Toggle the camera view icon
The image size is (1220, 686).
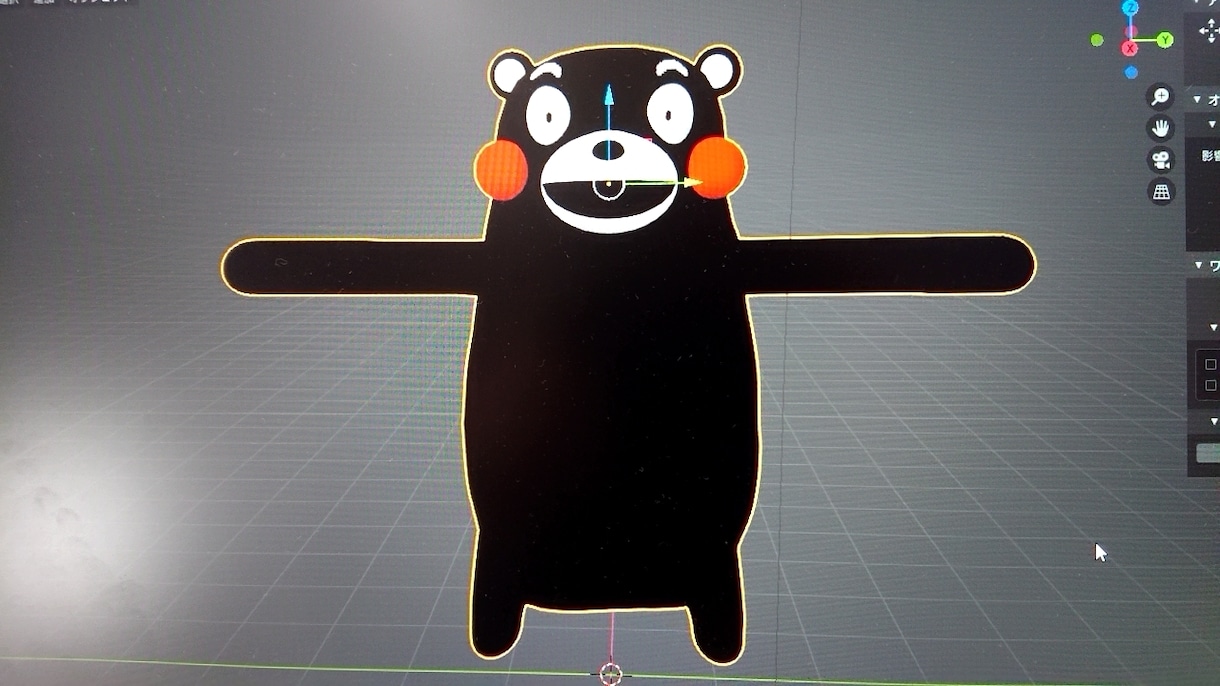pos(1161,160)
